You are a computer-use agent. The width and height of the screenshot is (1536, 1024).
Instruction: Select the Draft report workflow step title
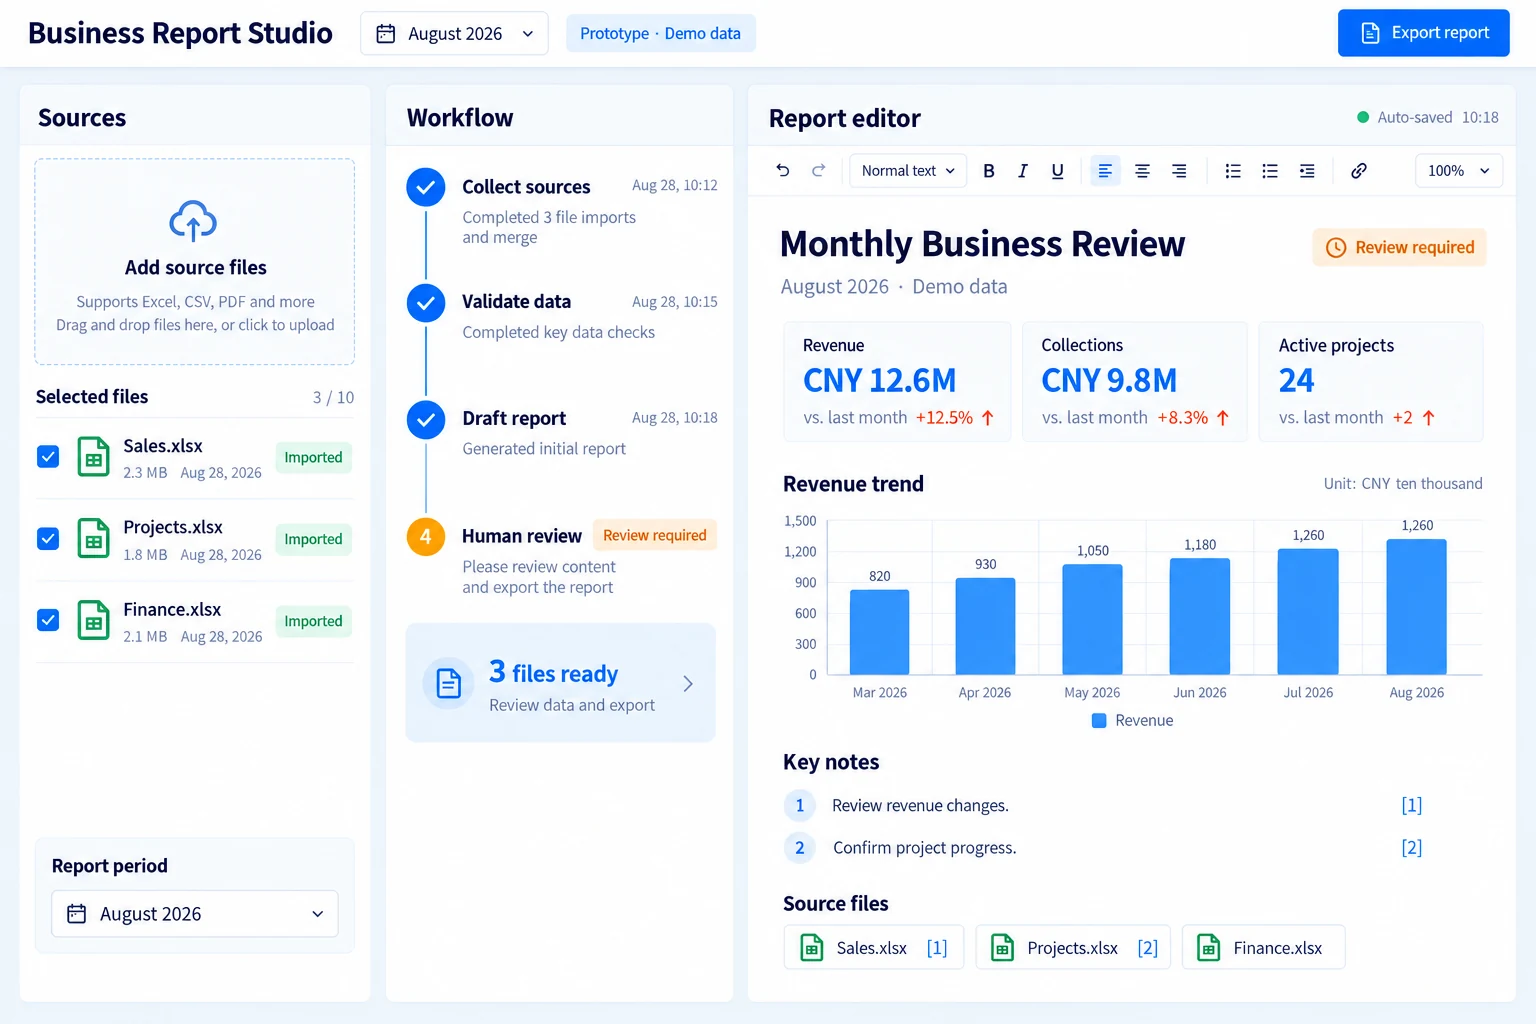pos(514,419)
